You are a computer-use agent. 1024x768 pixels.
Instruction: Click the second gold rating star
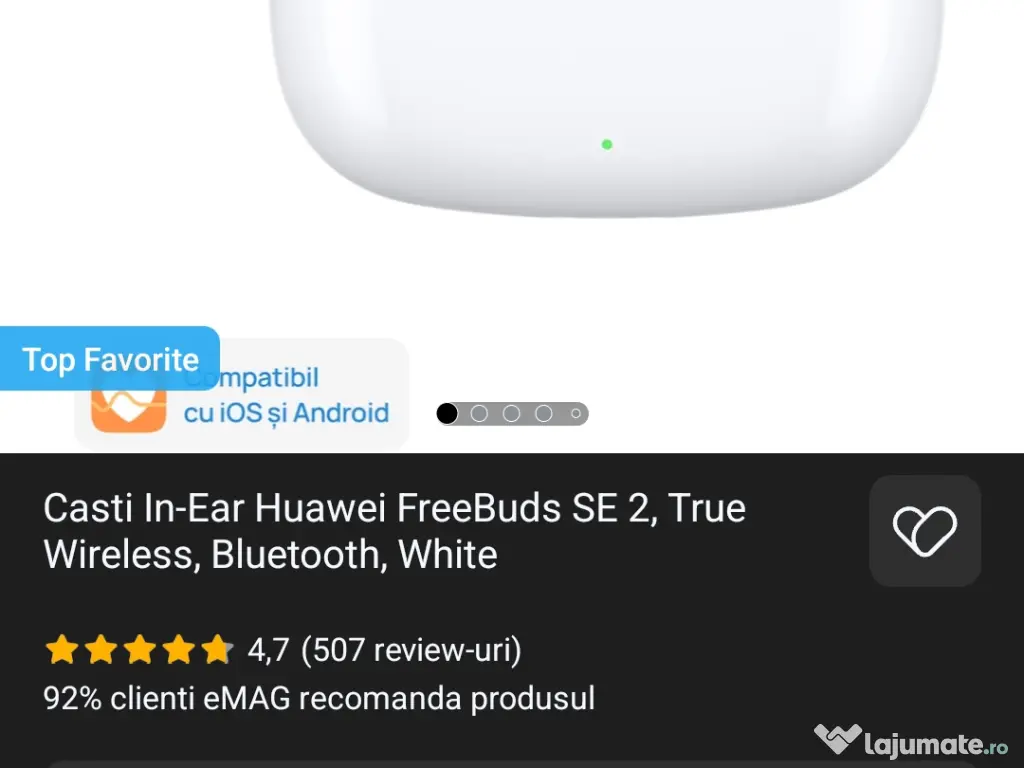click(x=101, y=649)
